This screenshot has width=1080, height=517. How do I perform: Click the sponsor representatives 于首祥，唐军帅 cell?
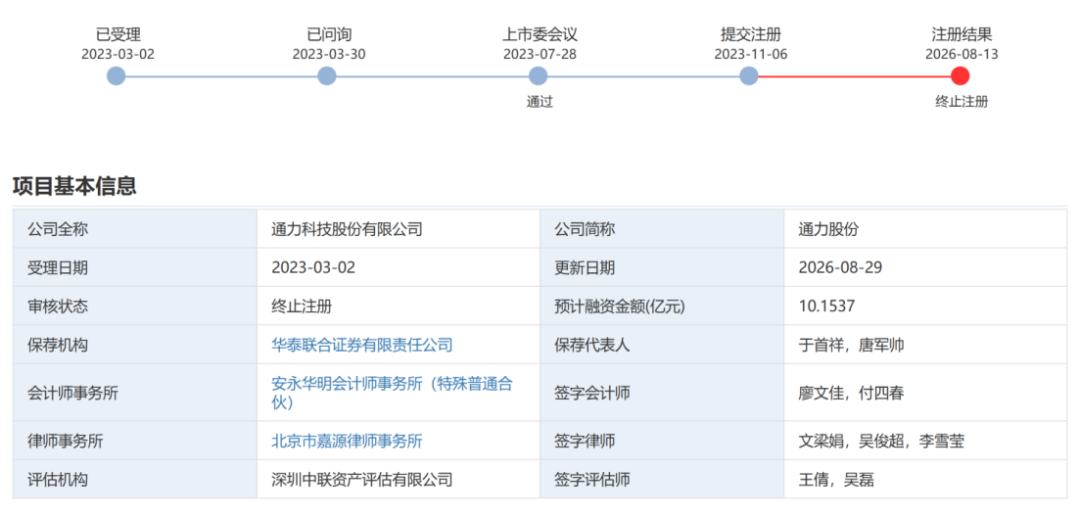pyautogui.click(x=926, y=345)
